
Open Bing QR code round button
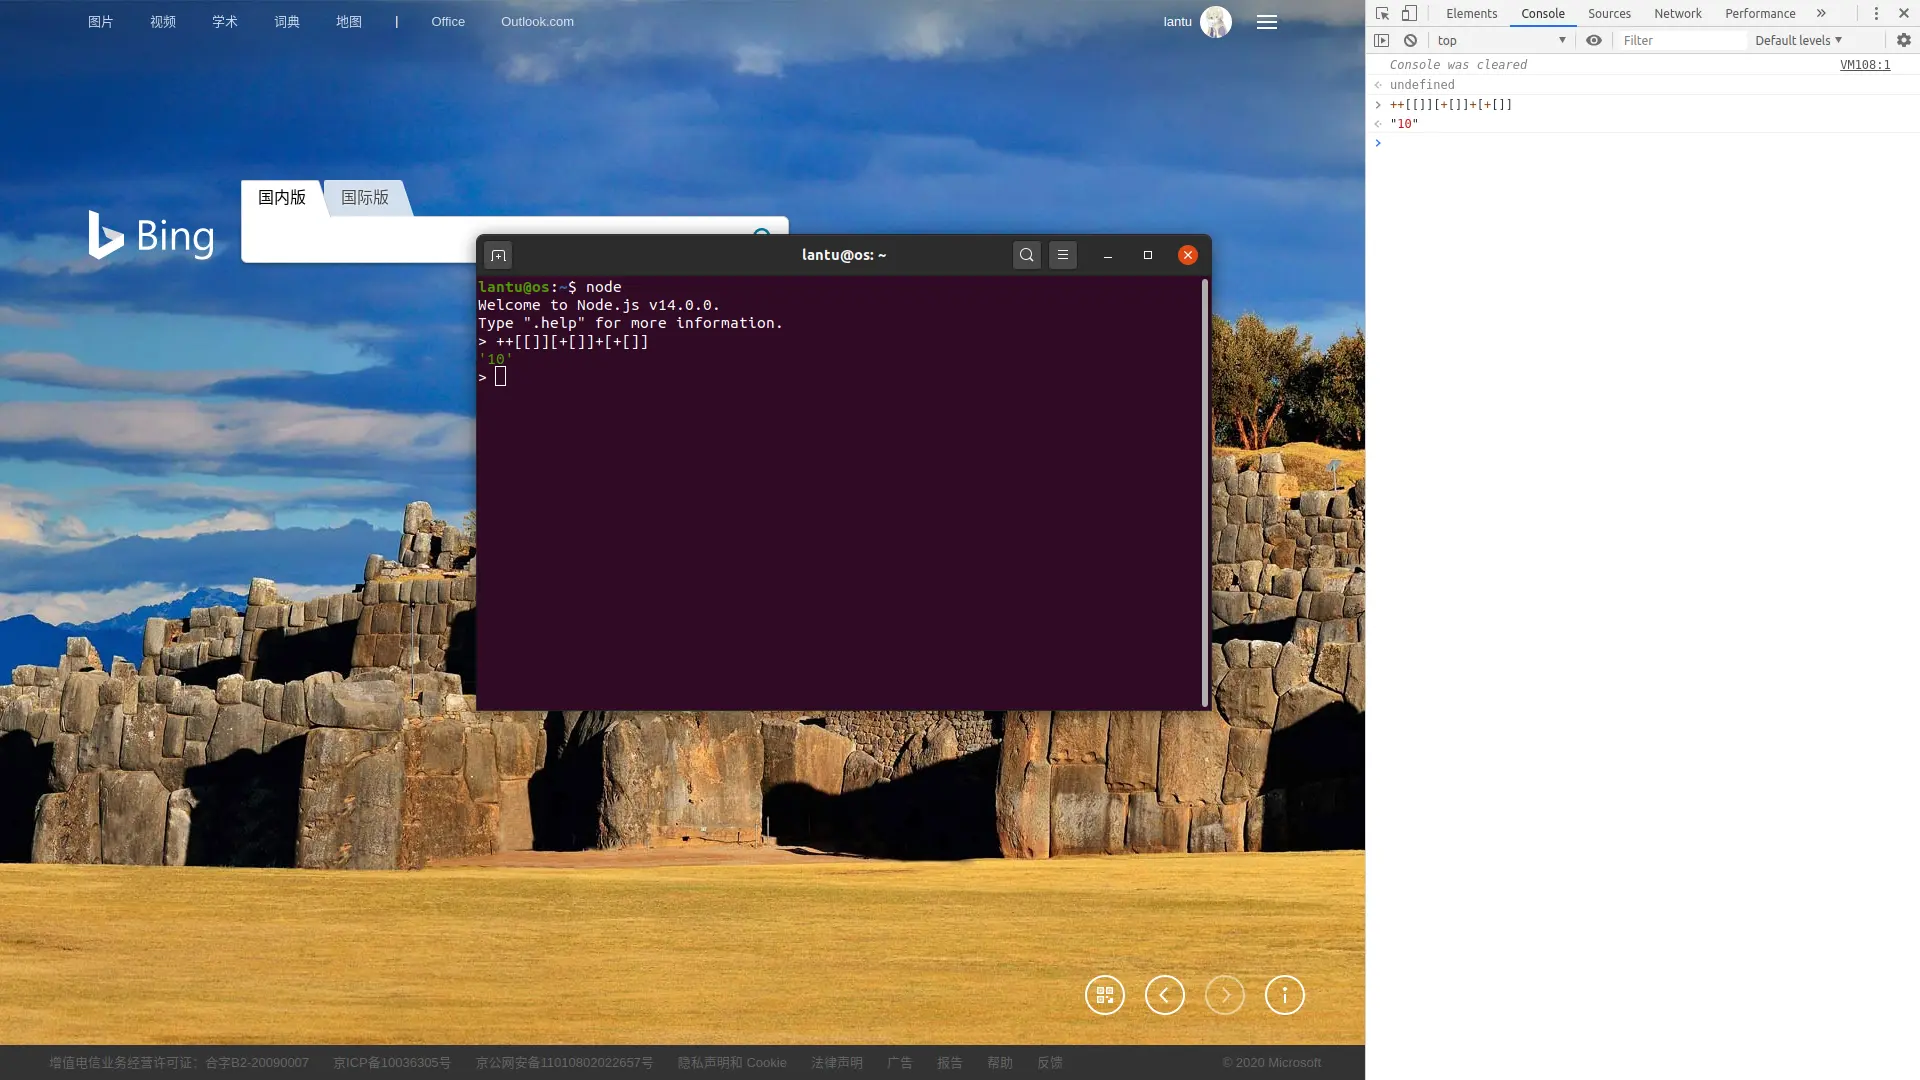tap(1104, 995)
